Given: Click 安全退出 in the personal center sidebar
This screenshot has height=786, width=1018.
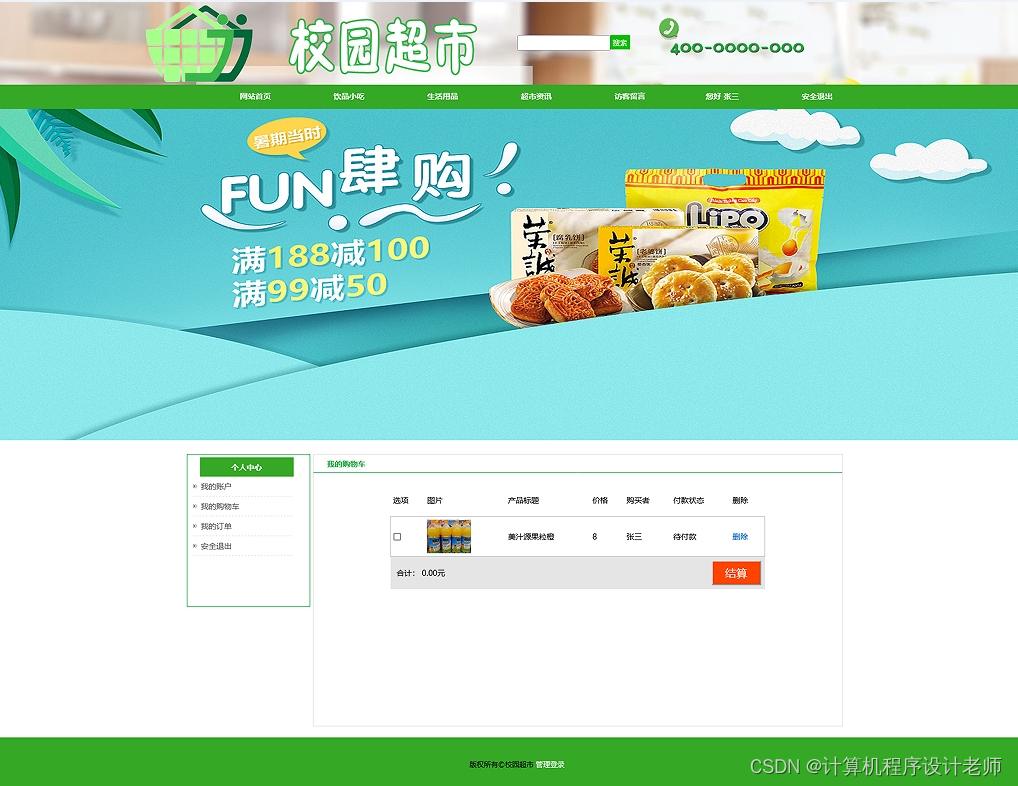Looking at the screenshot, I should click(x=216, y=547).
